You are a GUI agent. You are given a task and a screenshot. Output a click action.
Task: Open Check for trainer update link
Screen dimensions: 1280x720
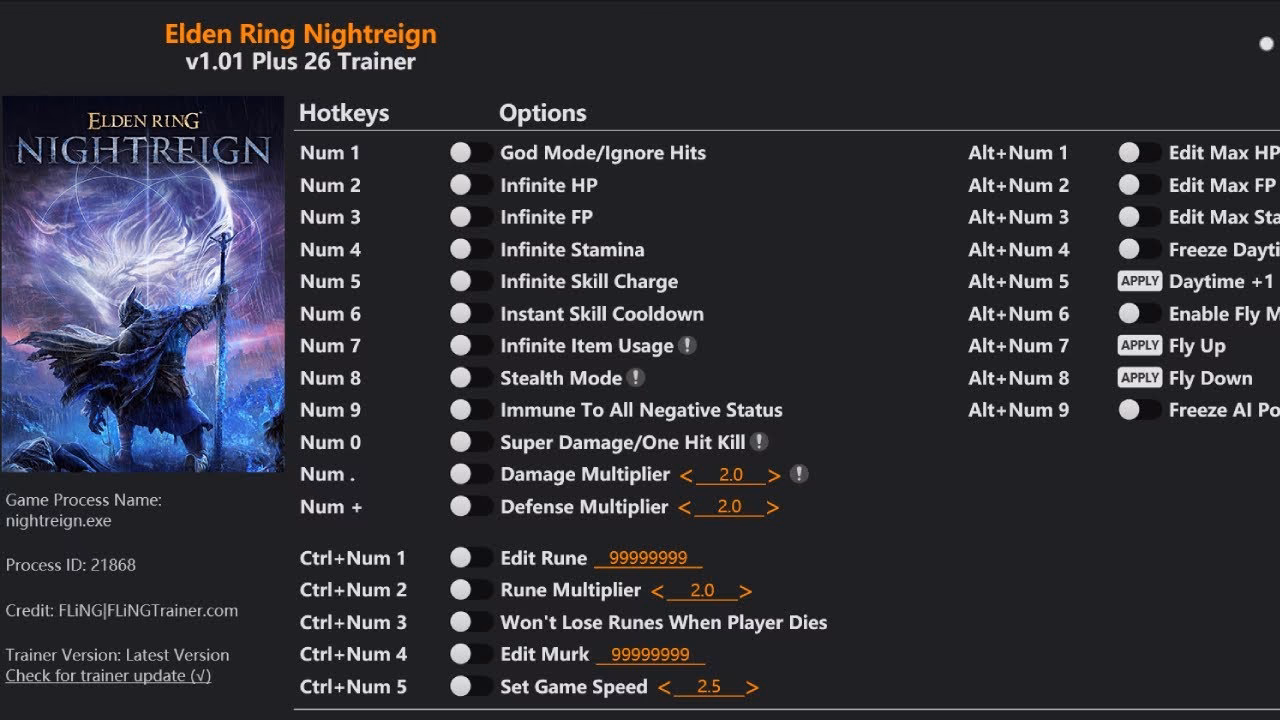[x=108, y=676]
